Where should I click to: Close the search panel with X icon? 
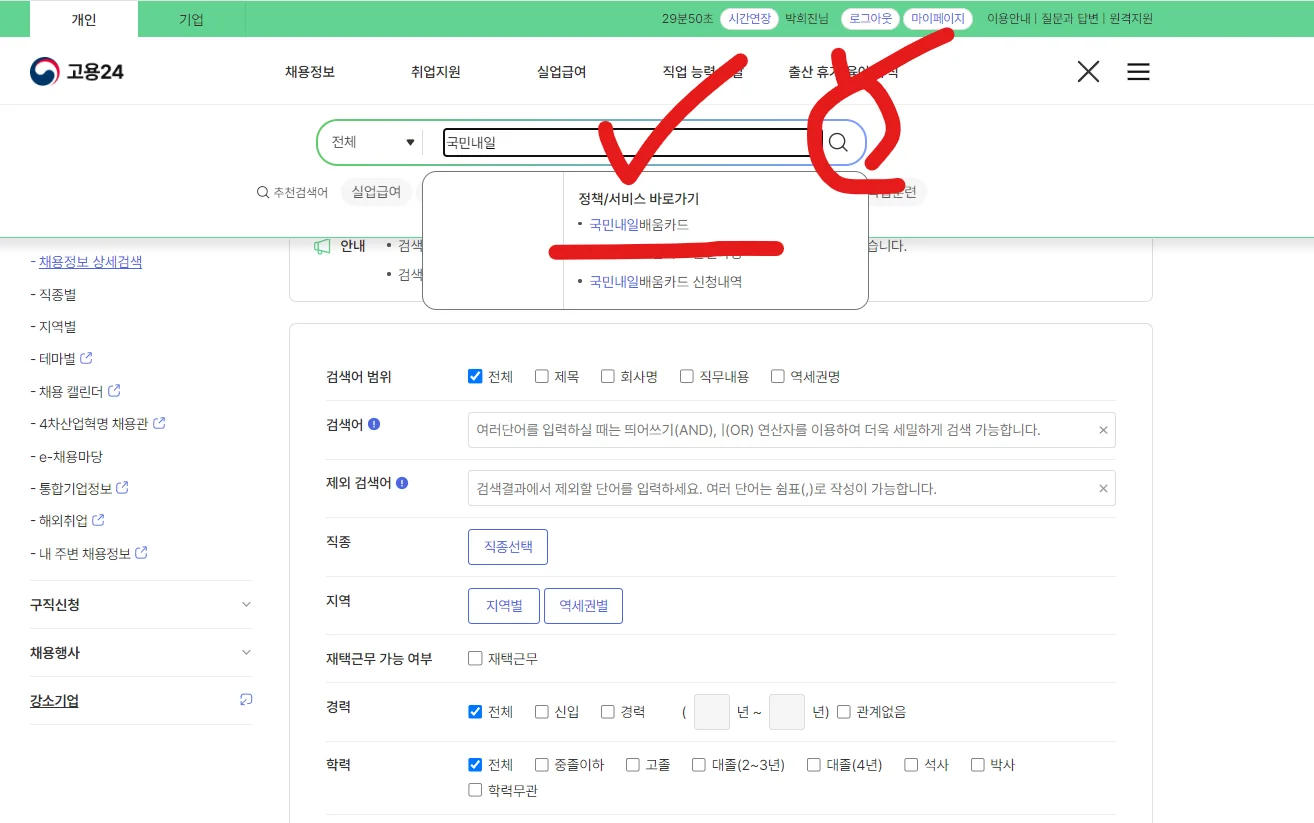pyautogui.click(x=1088, y=71)
